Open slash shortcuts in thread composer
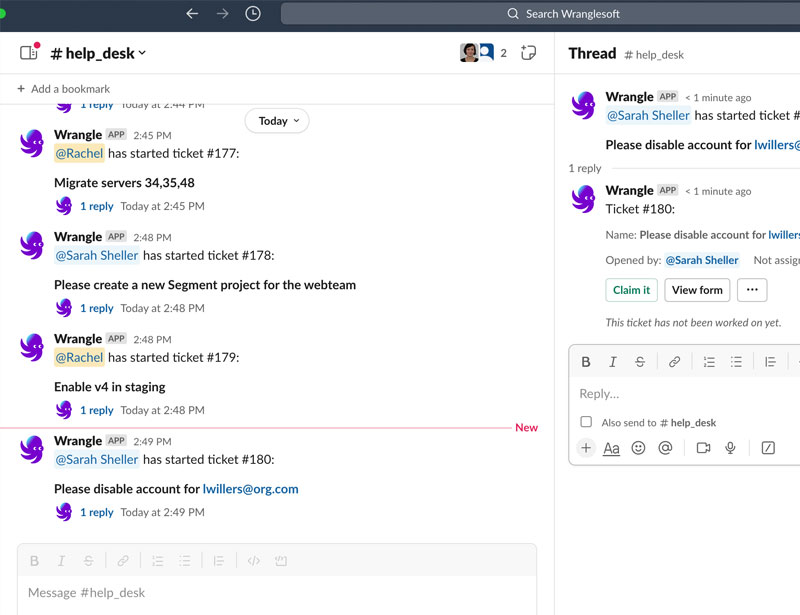The height and width of the screenshot is (615, 800). pos(768,448)
